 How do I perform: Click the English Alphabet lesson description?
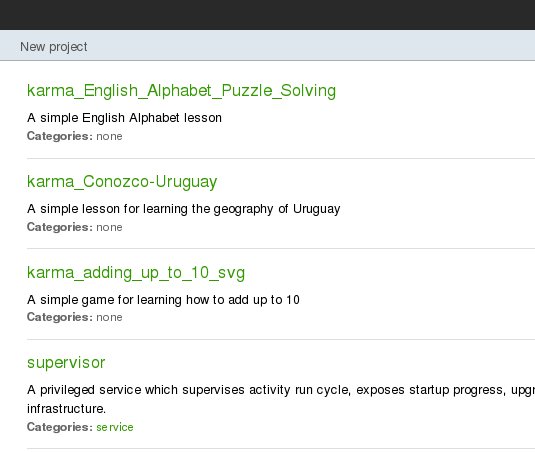click(x=124, y=118)
